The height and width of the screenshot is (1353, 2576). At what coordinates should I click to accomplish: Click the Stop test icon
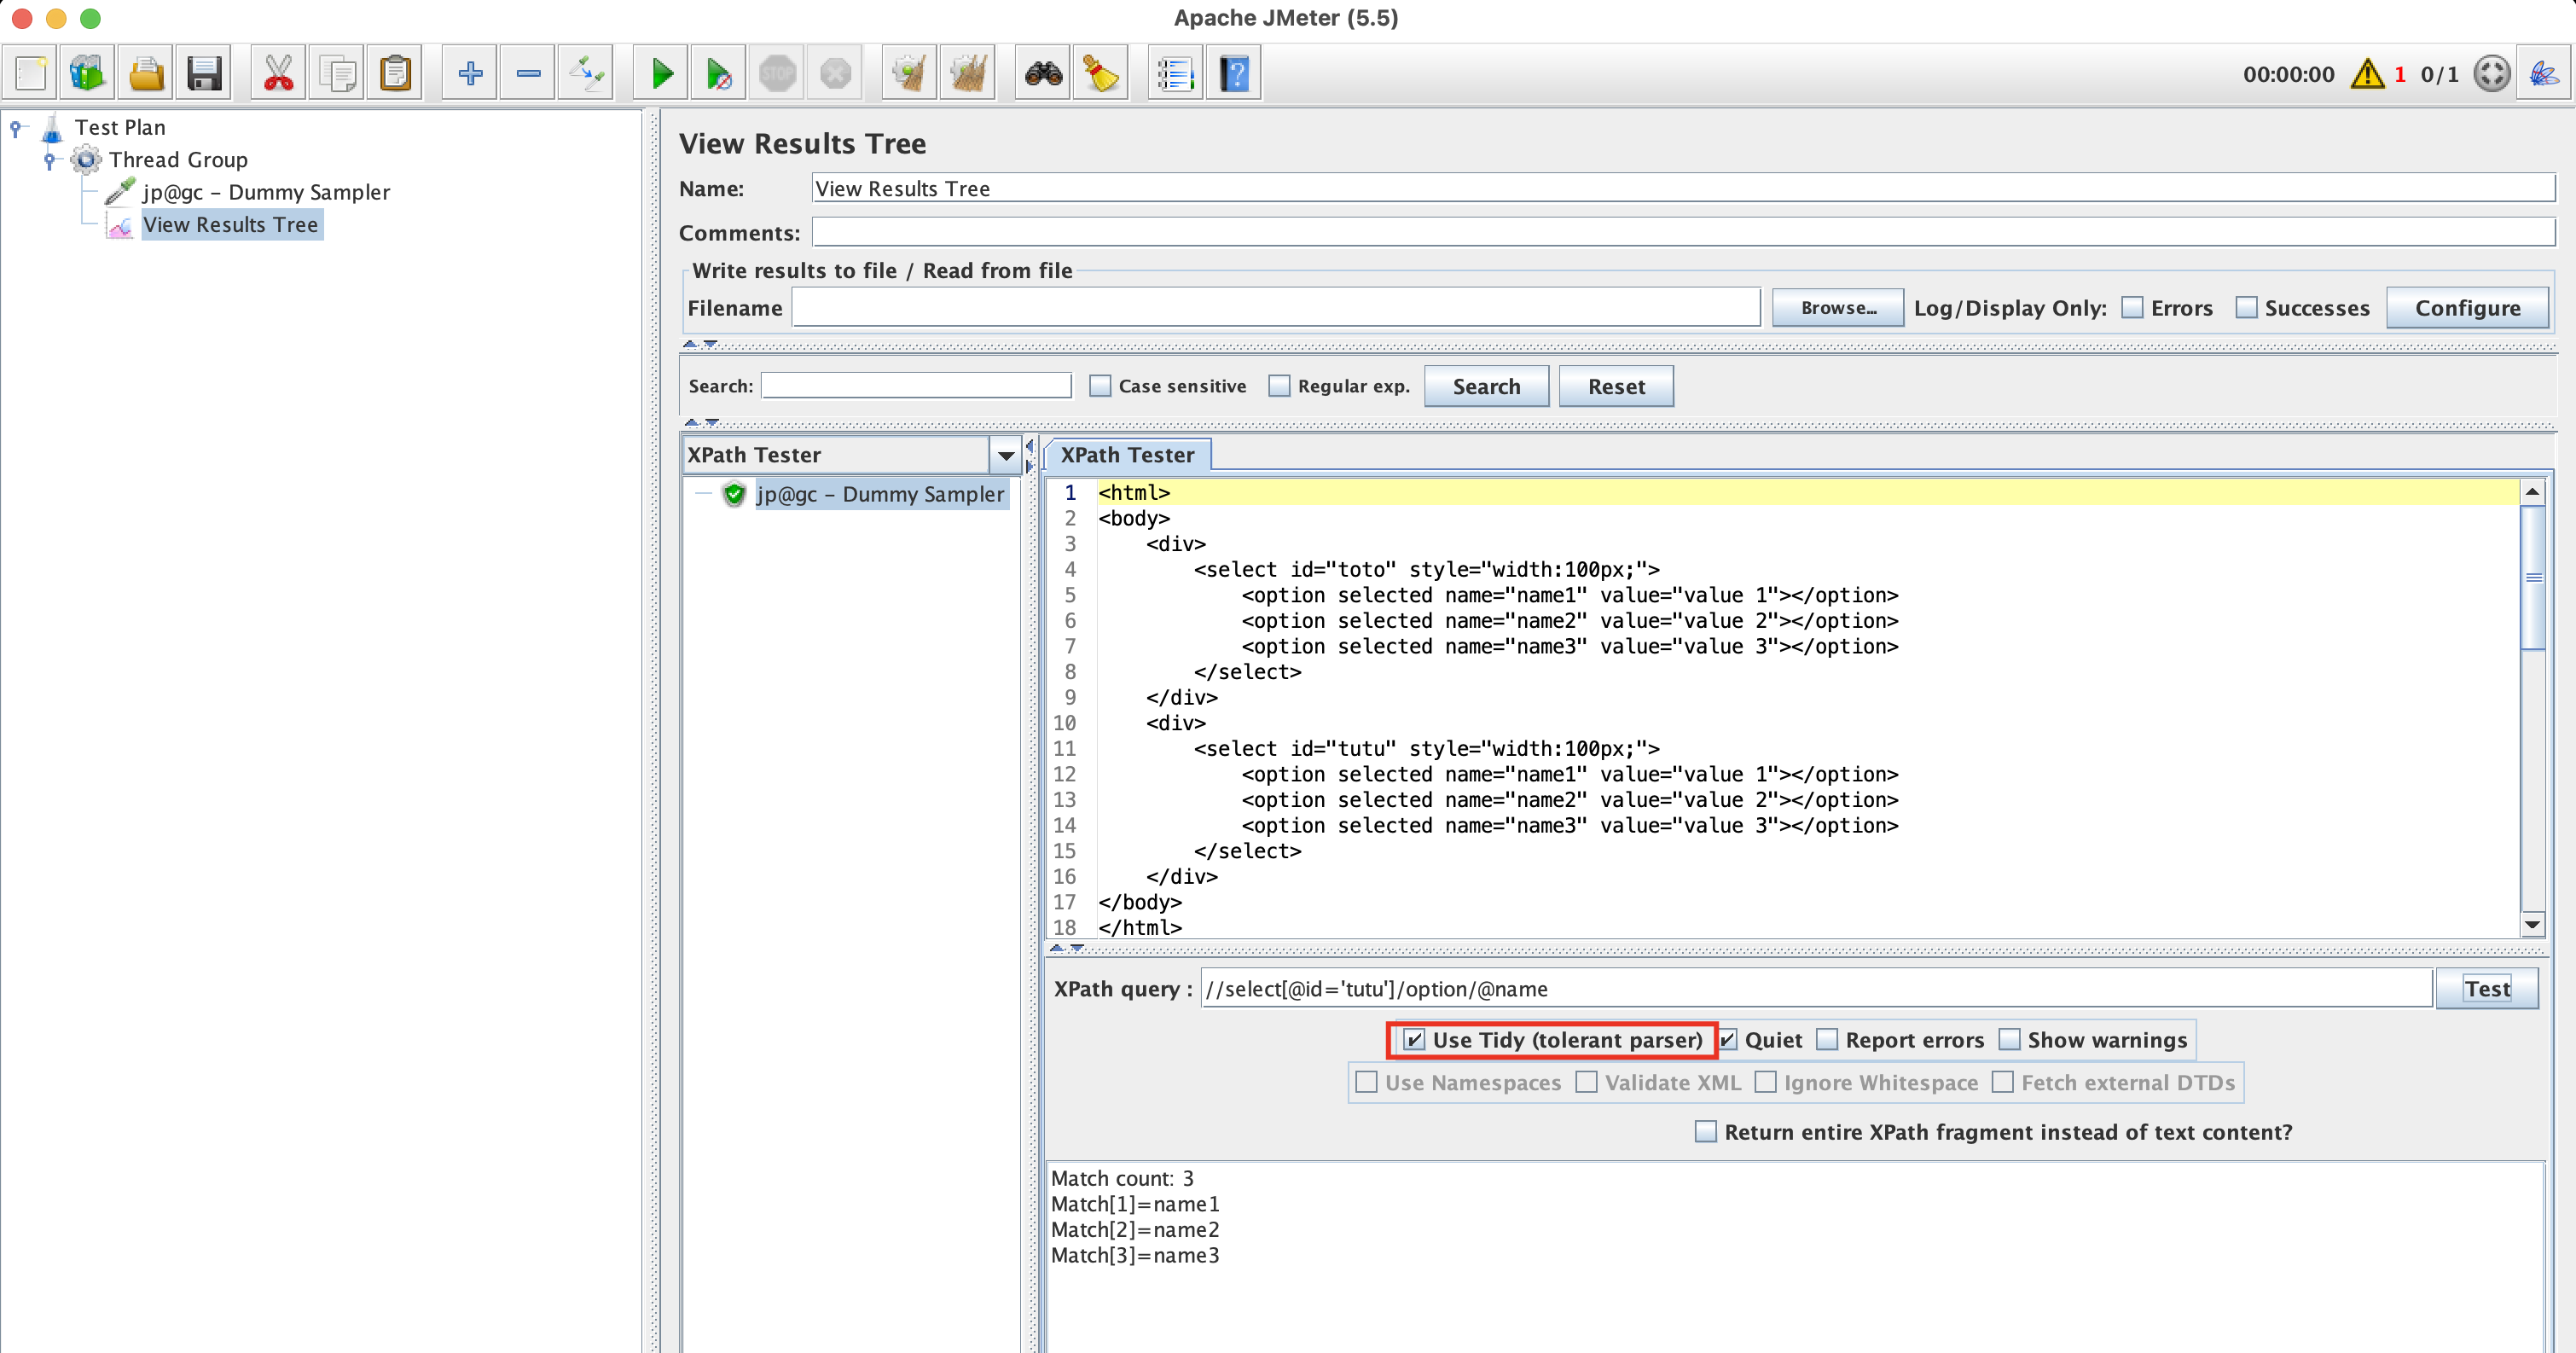[x=777, y=73]
